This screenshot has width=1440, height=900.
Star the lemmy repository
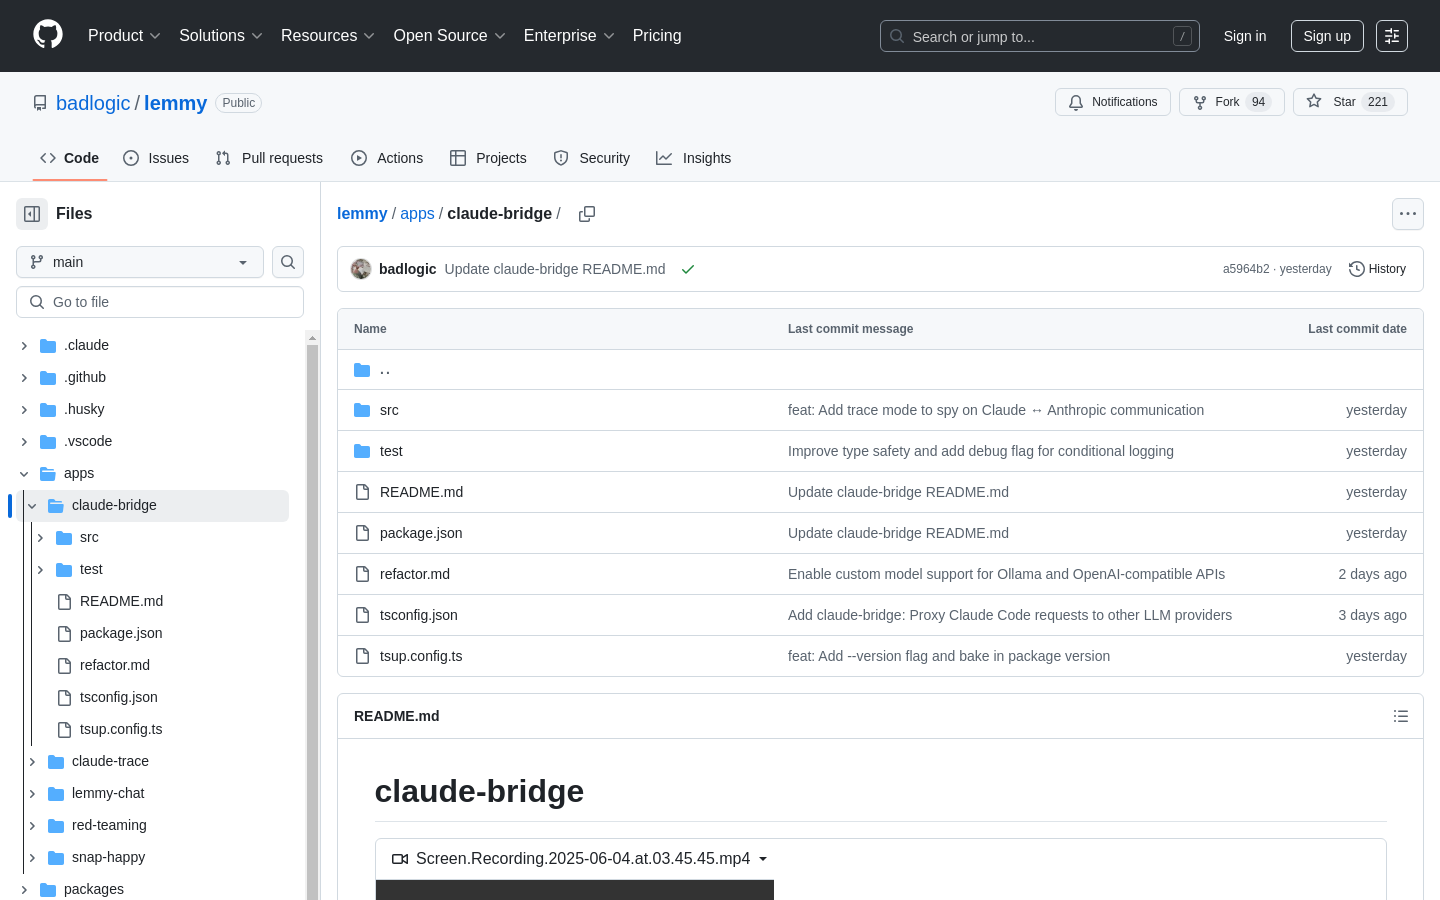pyautogui.click(x=1350, y=102)
